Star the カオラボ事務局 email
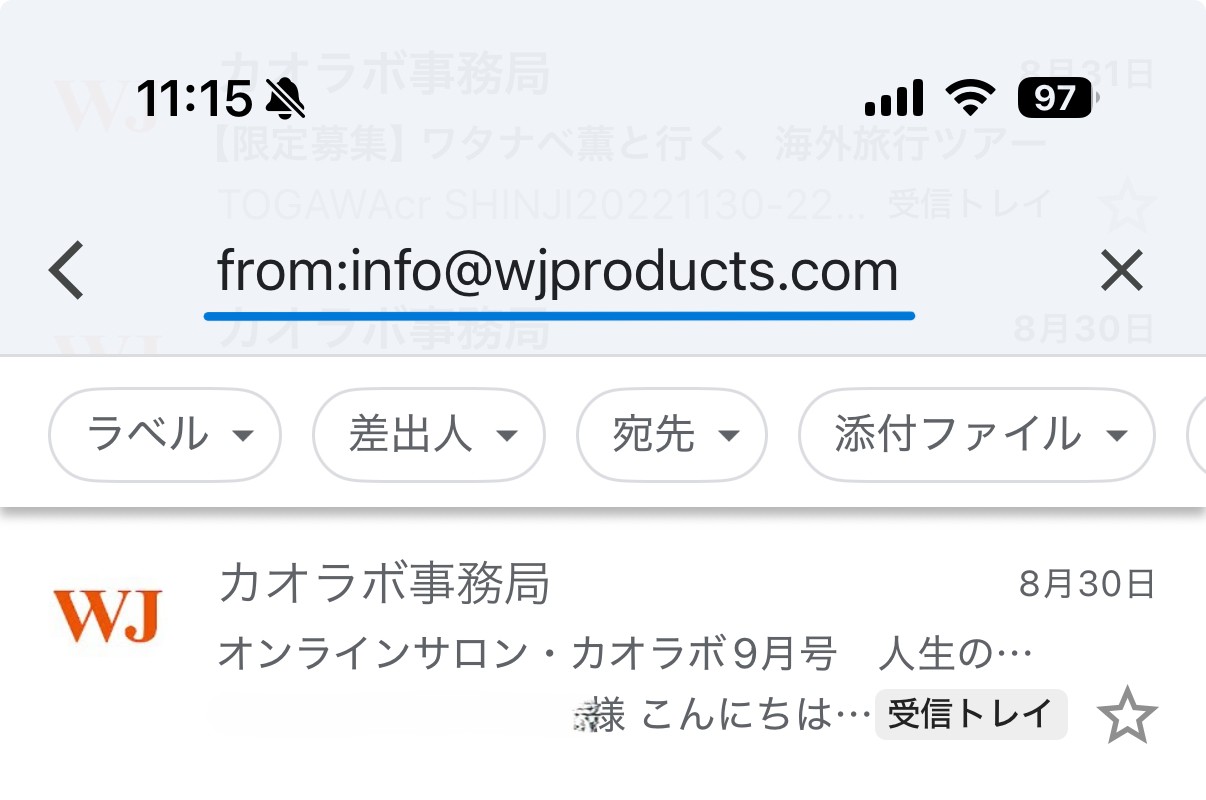1206x800 pixels. click(1127, 715)
